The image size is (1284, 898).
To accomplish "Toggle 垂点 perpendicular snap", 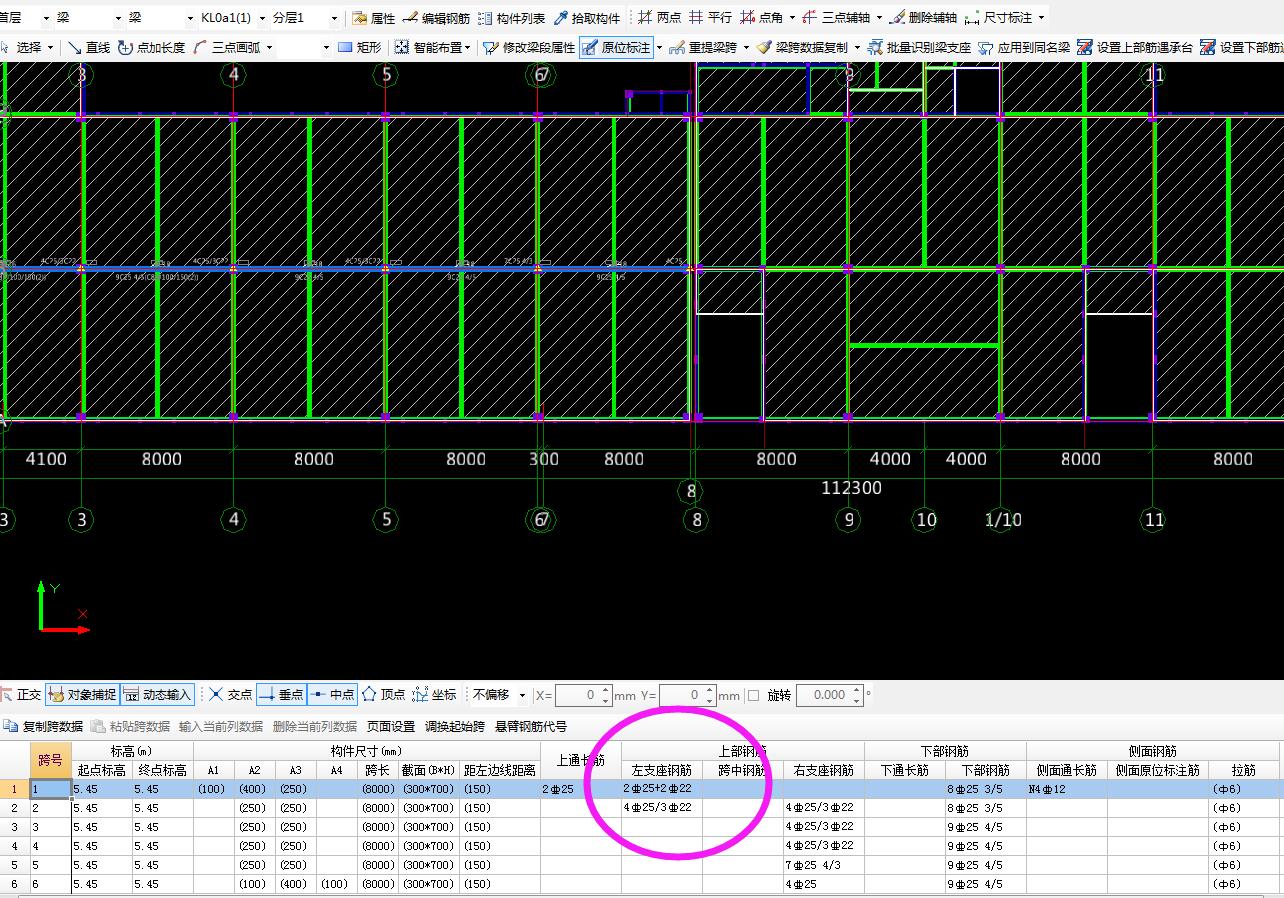I will point(281,694).
